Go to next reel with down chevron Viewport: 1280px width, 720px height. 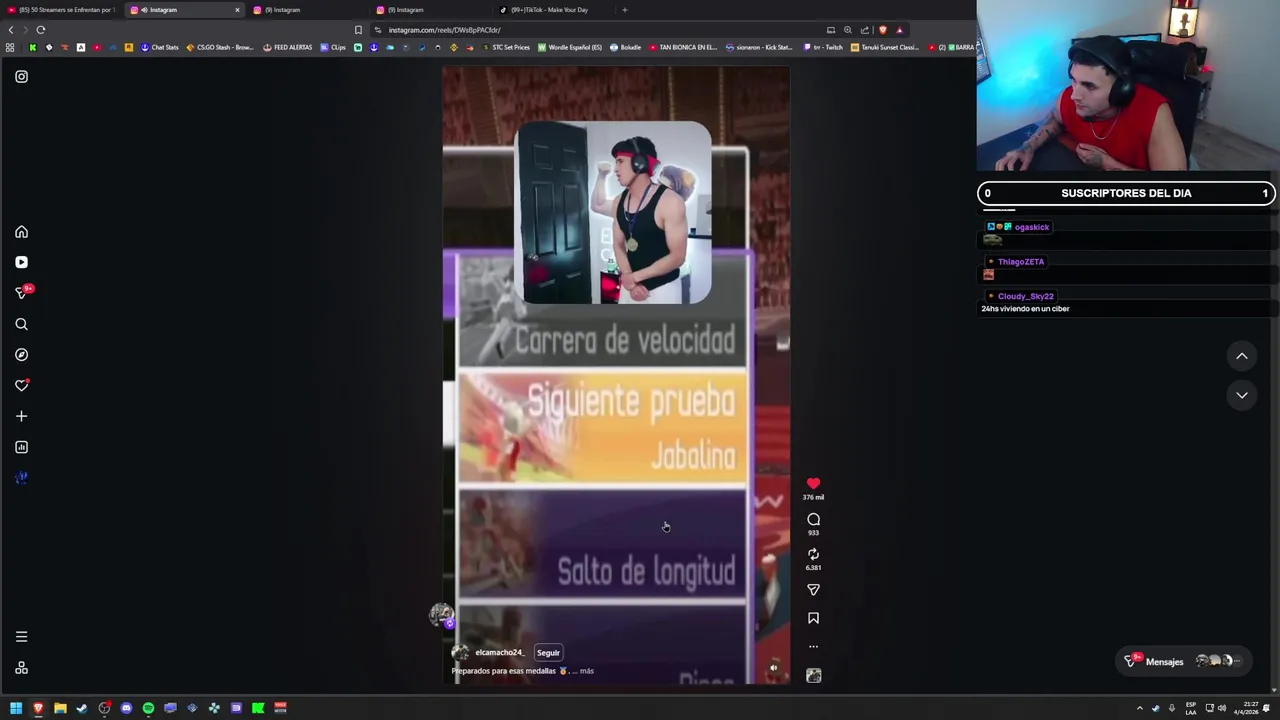point(1241,395)
